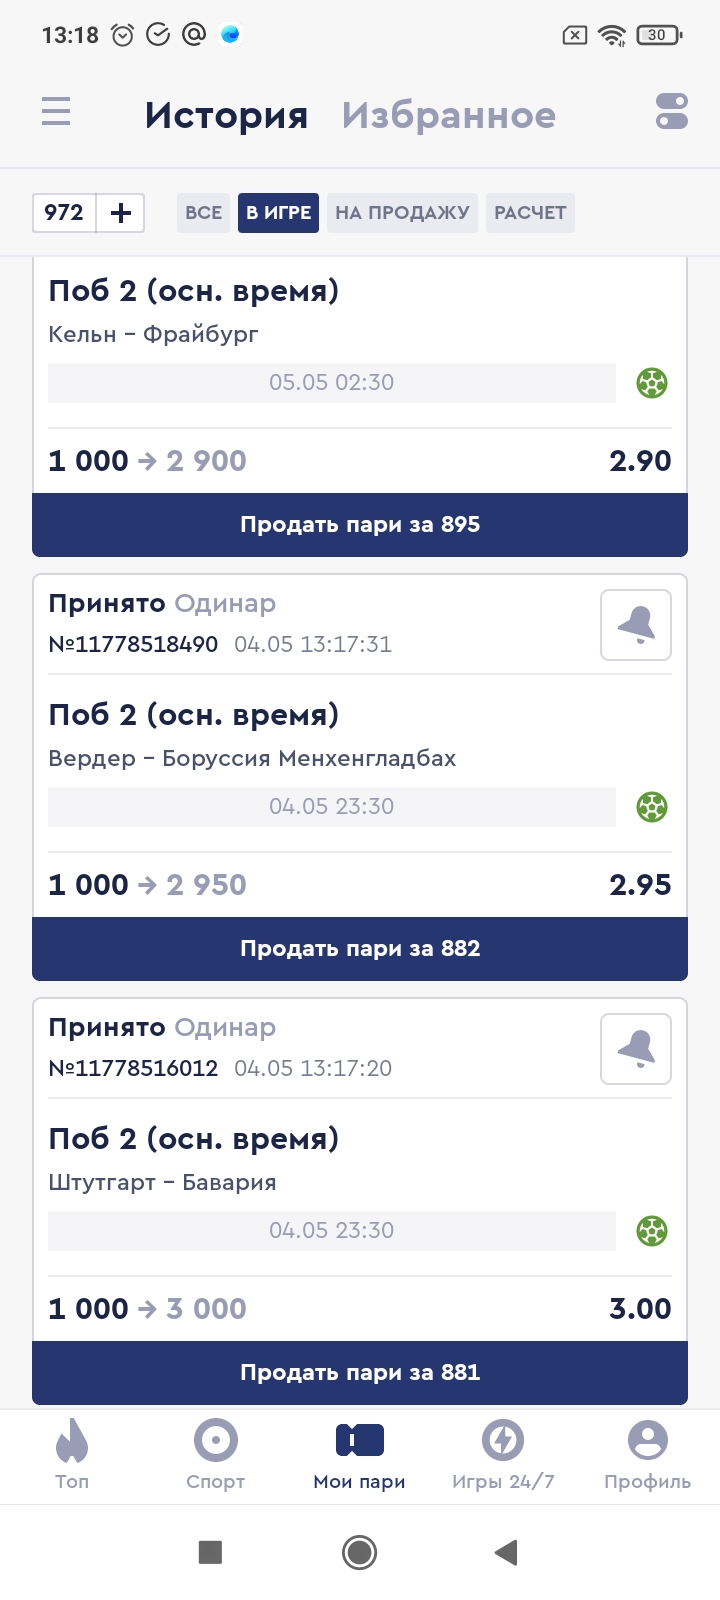Switch to the Избранное tab
The width and height of the screenshot is (720, 1600).
pyautogui.click(x=448, y=115)
